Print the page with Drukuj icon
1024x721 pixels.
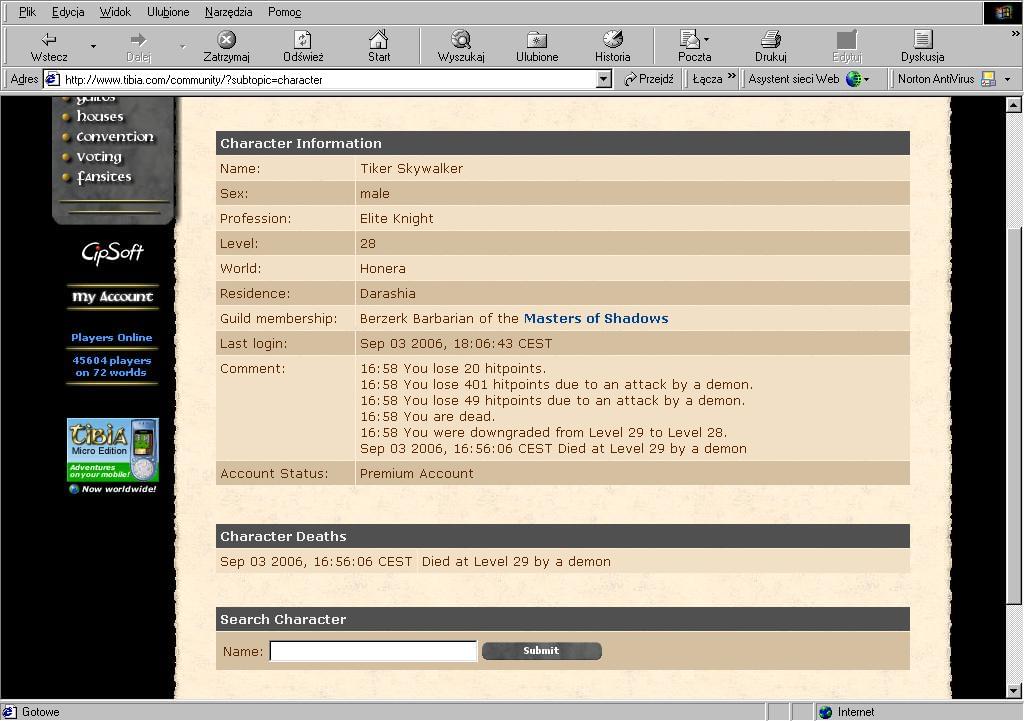771,39
